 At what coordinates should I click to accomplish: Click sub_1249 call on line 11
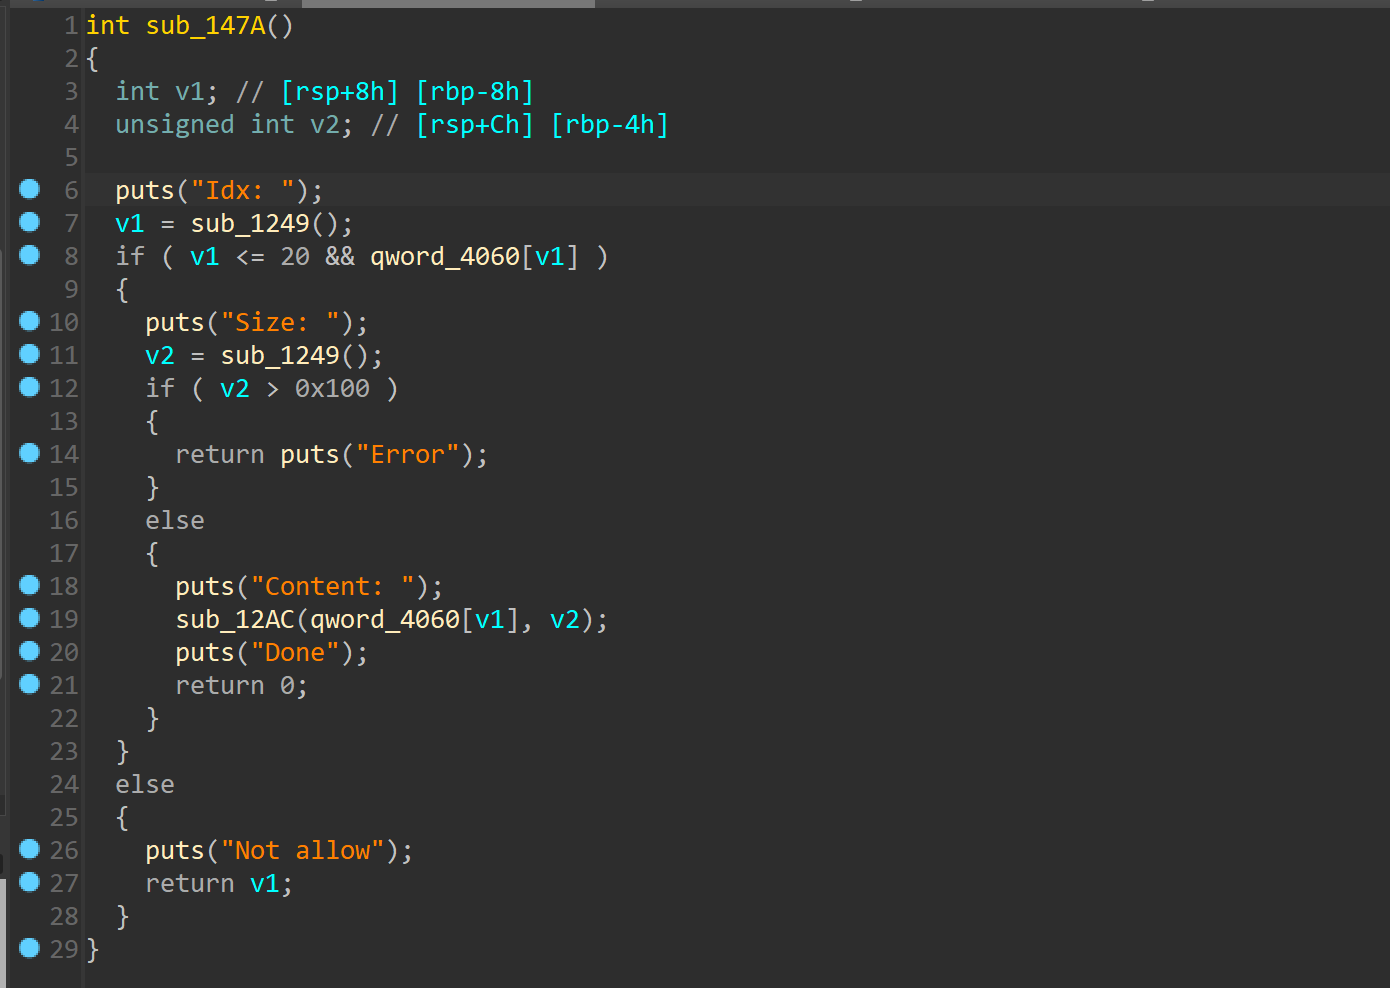tap(280, 356)
